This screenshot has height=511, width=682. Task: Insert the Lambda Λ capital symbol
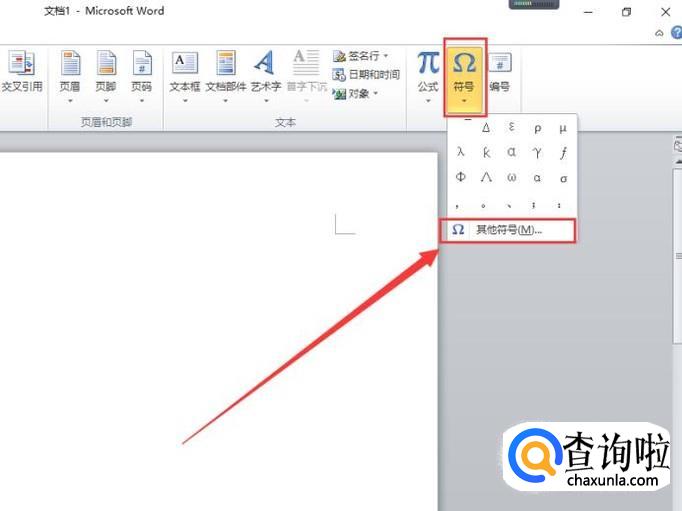click(486, 177)
